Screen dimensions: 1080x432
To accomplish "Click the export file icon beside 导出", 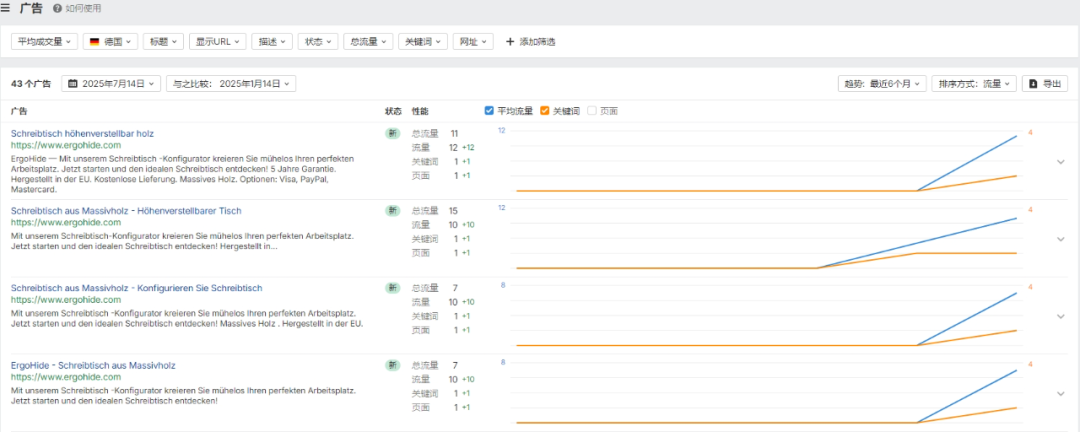I will pos(1033,84).
